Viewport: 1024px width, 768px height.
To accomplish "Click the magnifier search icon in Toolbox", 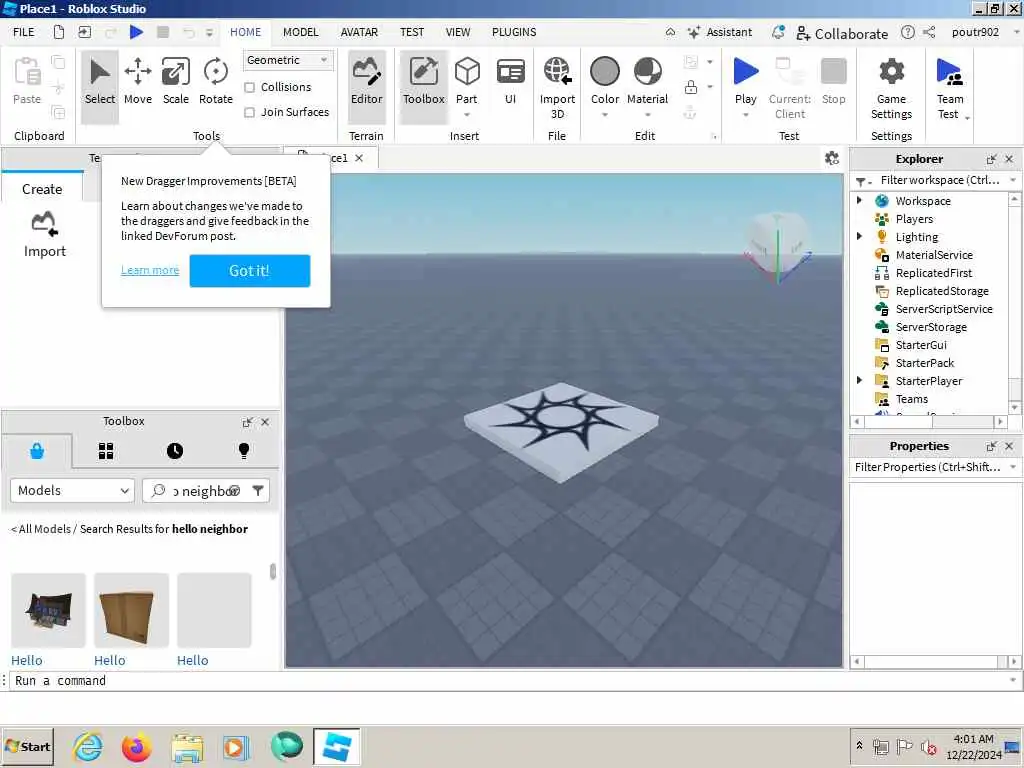I will click(x=158, y=490).
